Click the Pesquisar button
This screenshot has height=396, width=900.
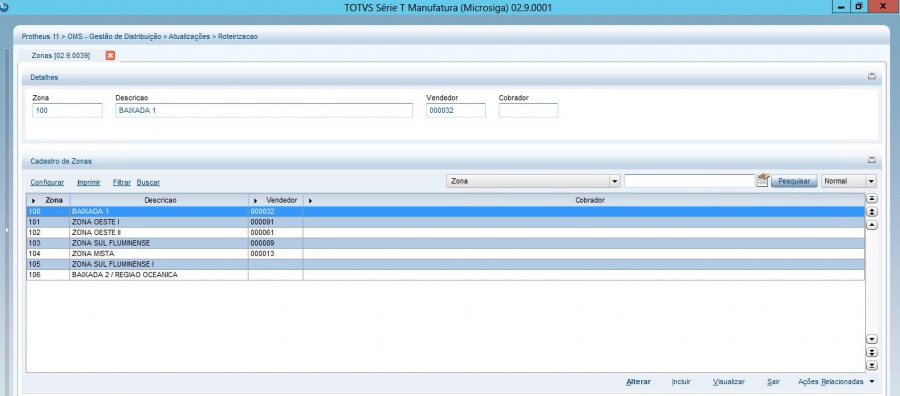click(x=794, y=181)
